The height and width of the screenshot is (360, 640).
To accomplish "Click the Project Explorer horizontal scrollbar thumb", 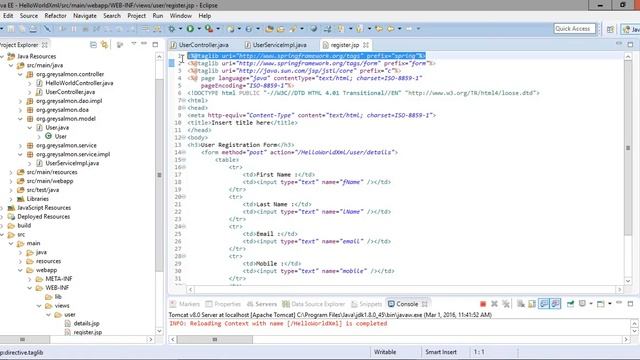I will coord(23,340).
